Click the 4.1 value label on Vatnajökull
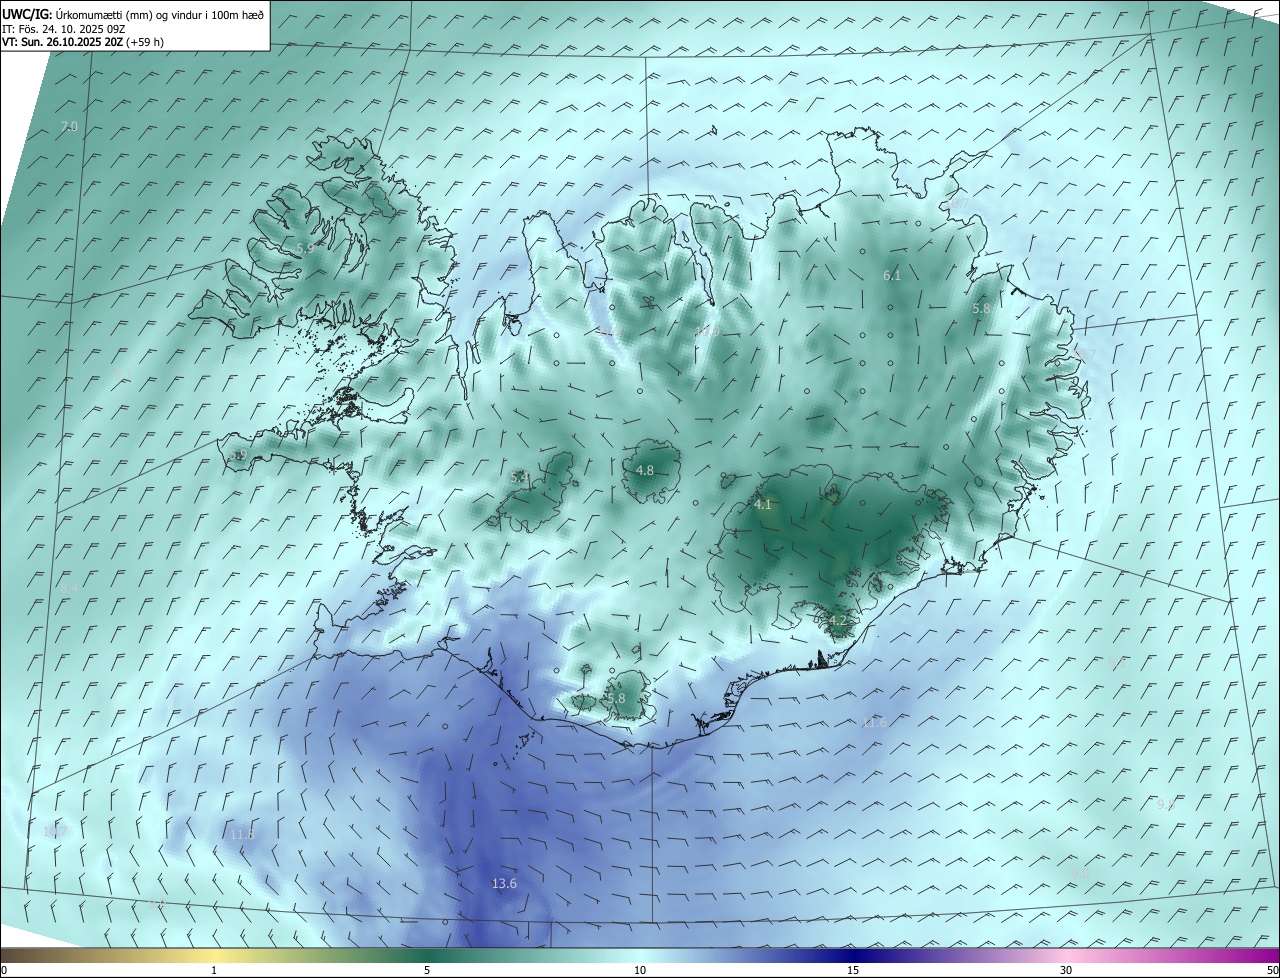Image resolution: width=1280 pixels, height=978 pixels. 763,505
